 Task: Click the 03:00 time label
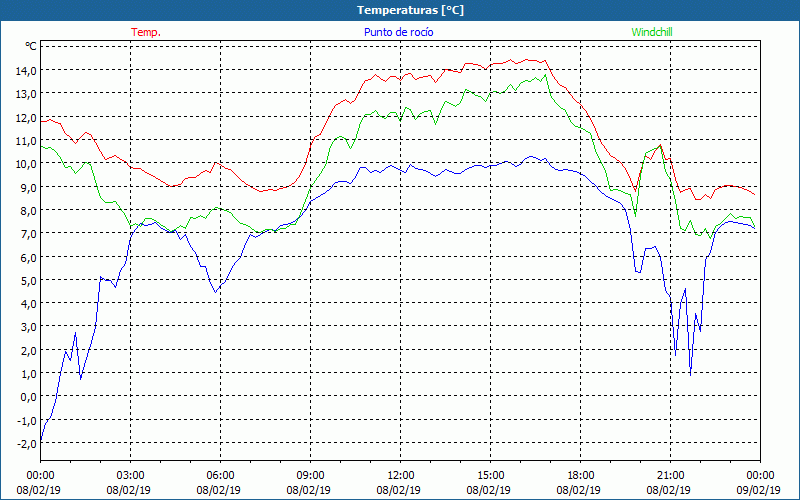[x=131, y=476]
